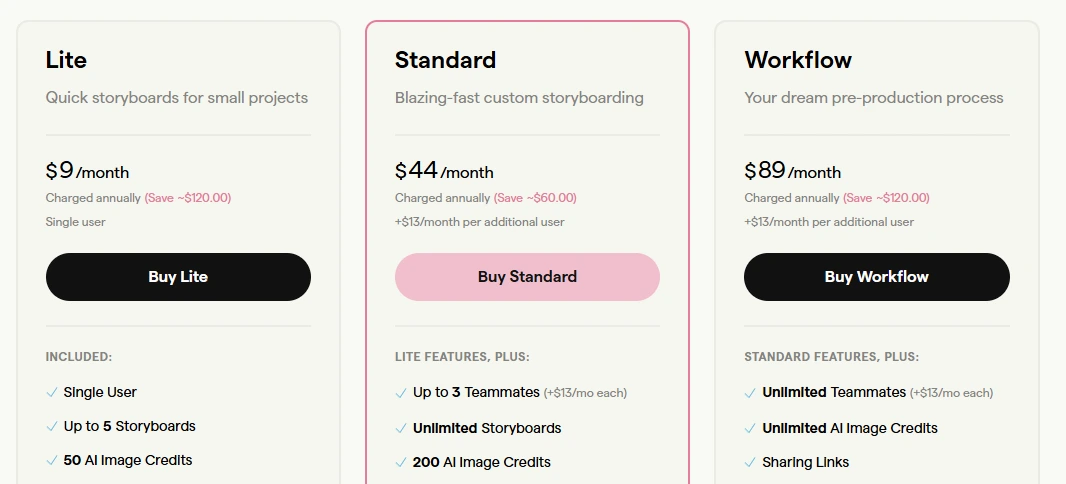
Task: Select the Lite plan heading
Action: [66, 60]
